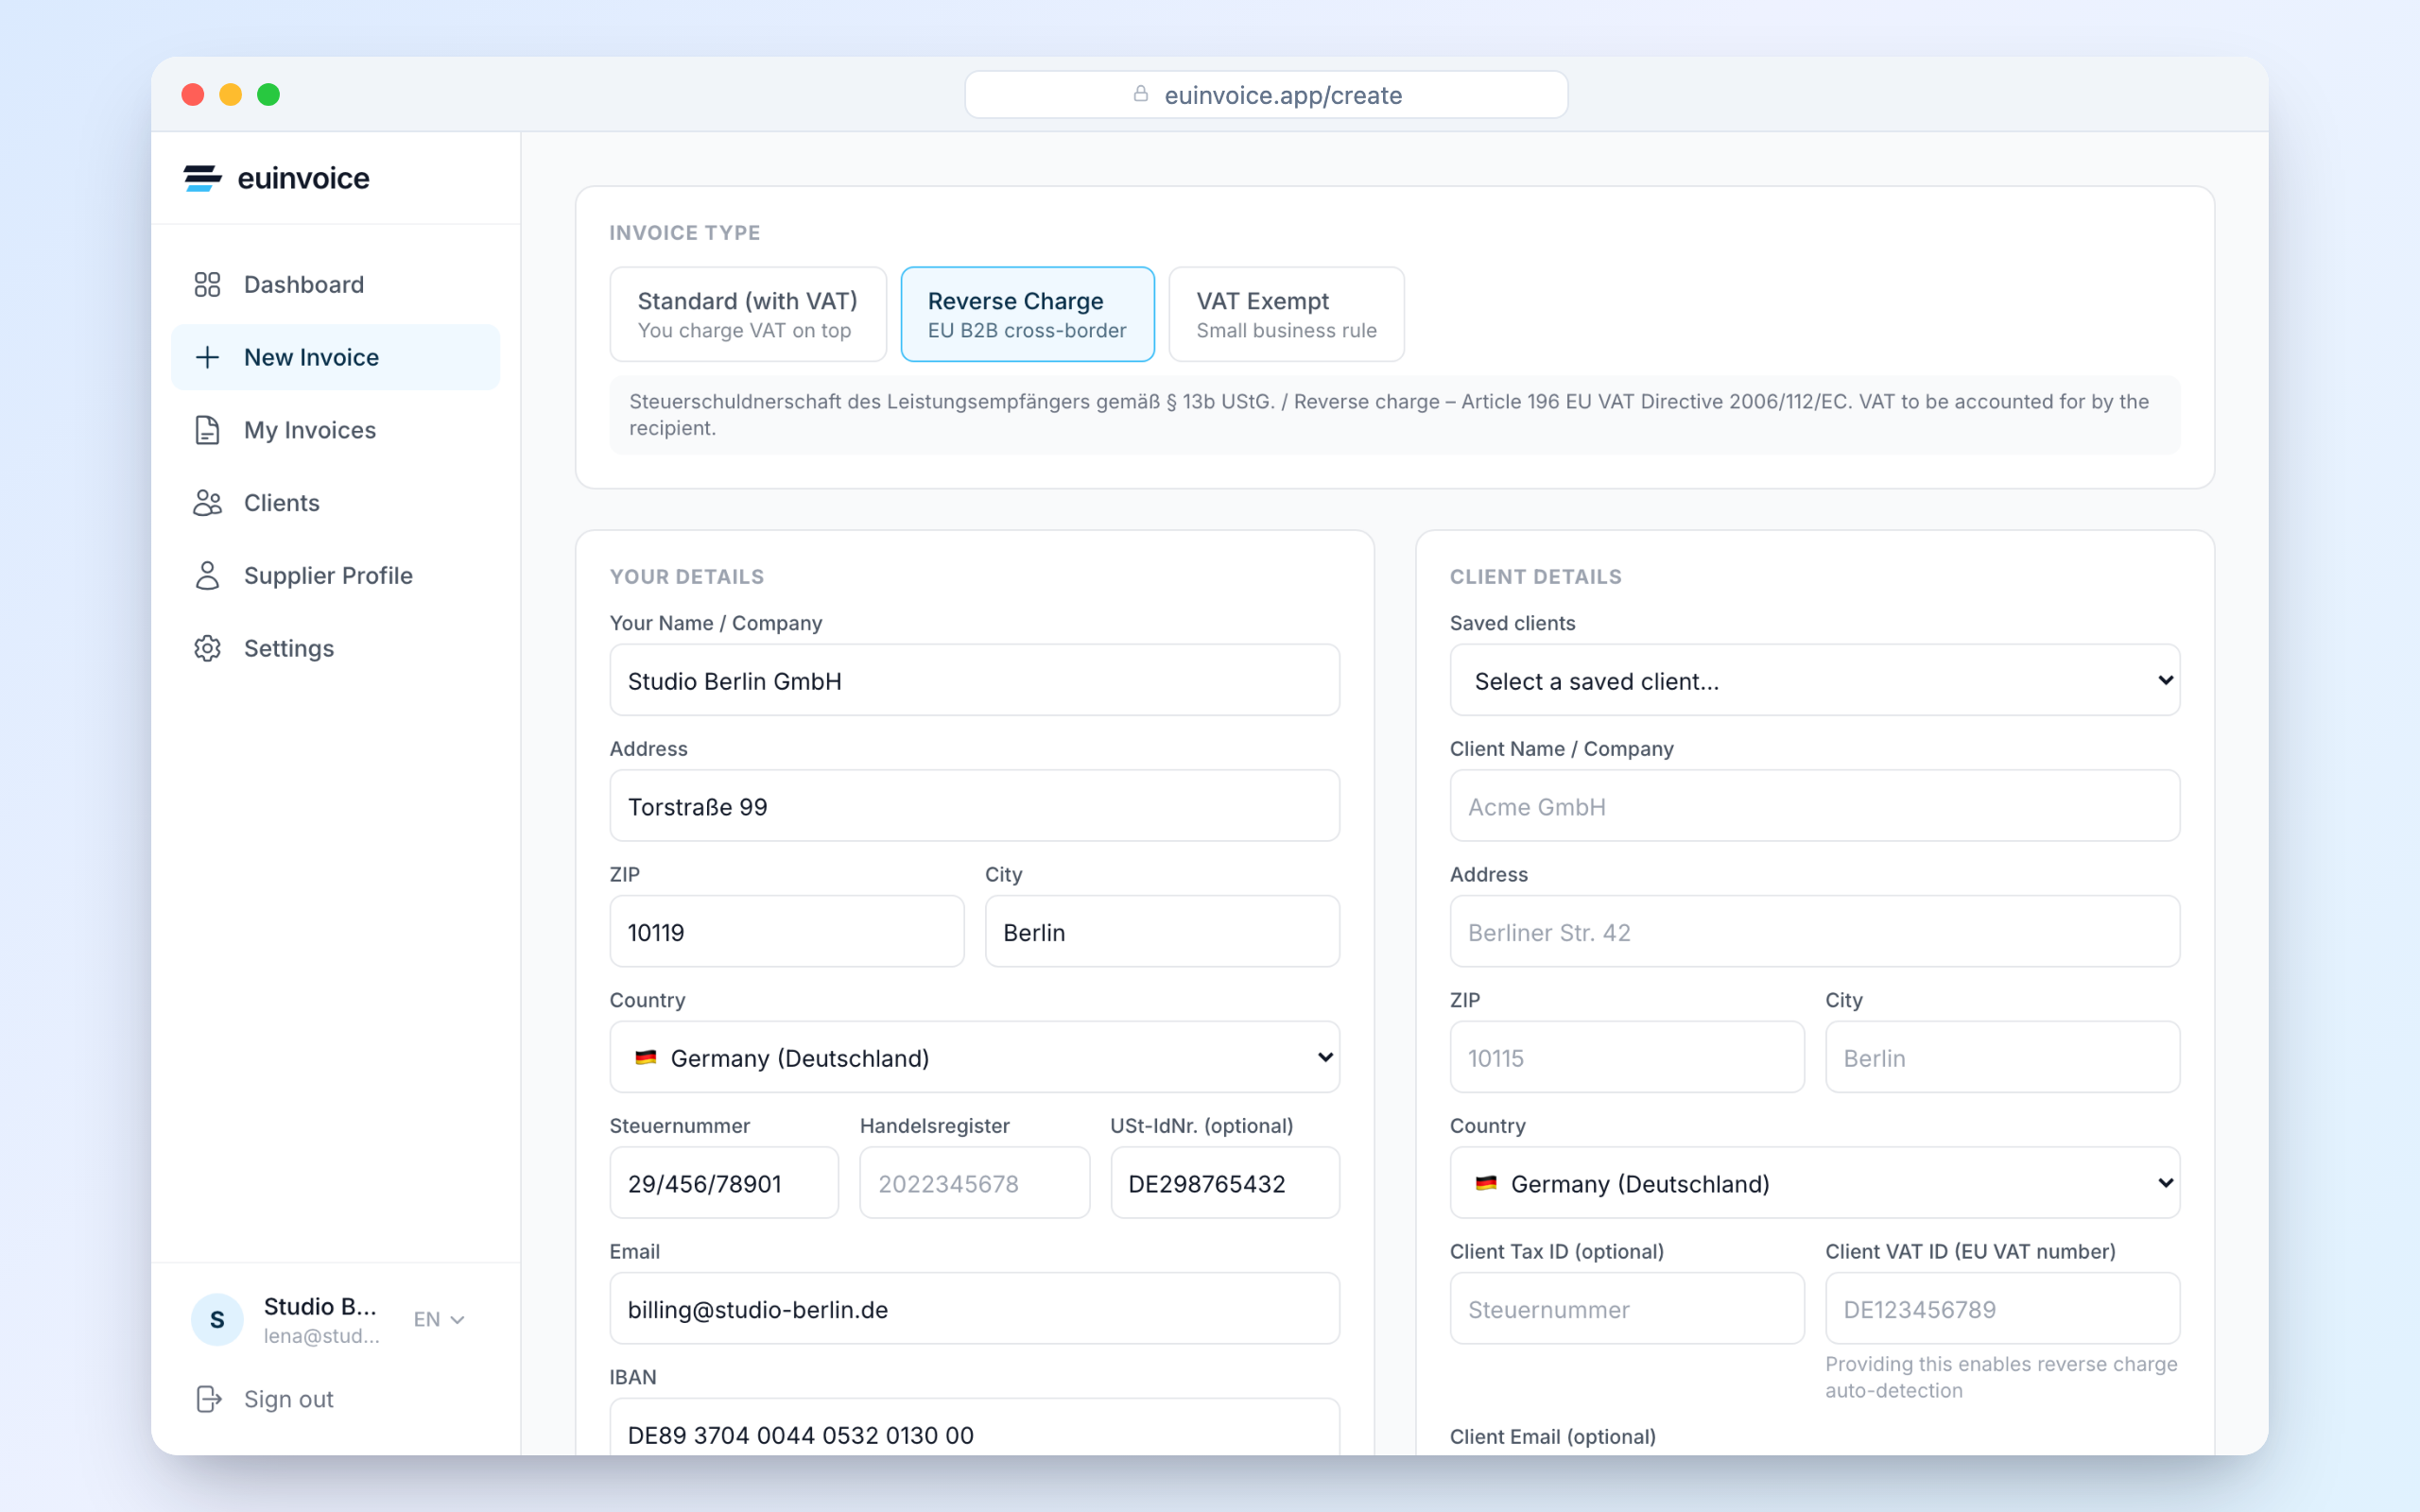This screenshot has width=2420, height=1512.
Task: Select Reverse Charge invoice type
Action: point(1027,314)
